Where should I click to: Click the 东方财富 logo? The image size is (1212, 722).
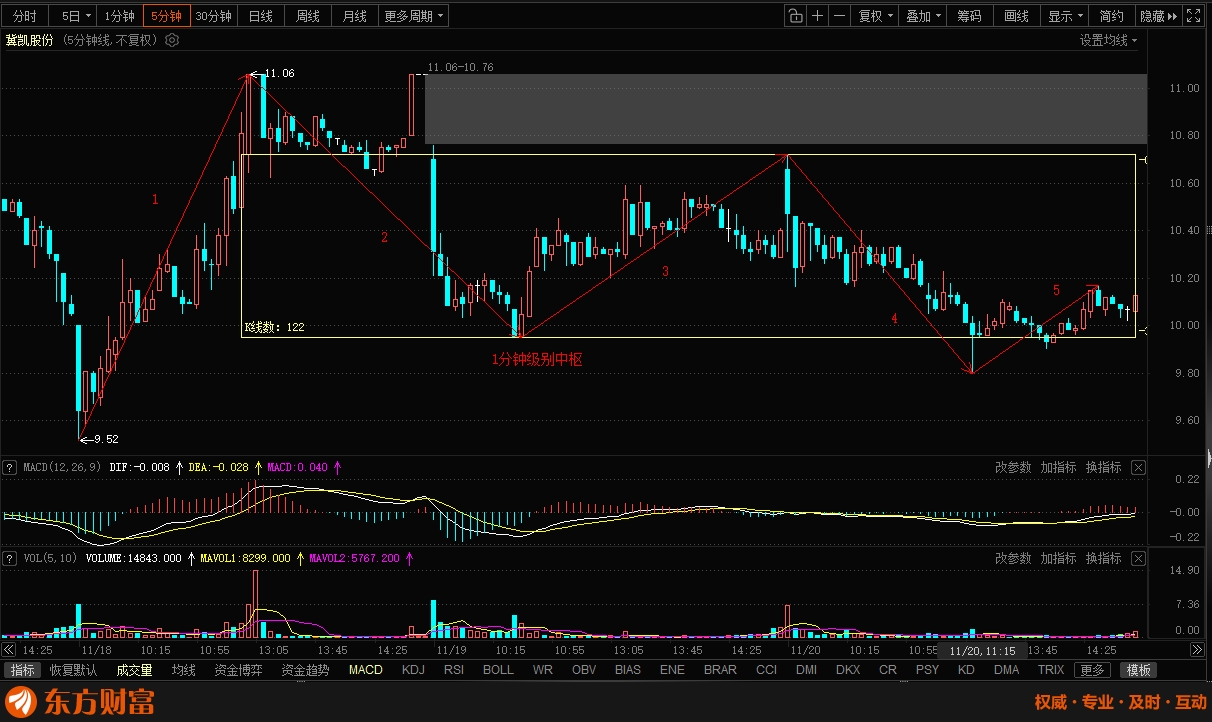(x=81, y=701)
